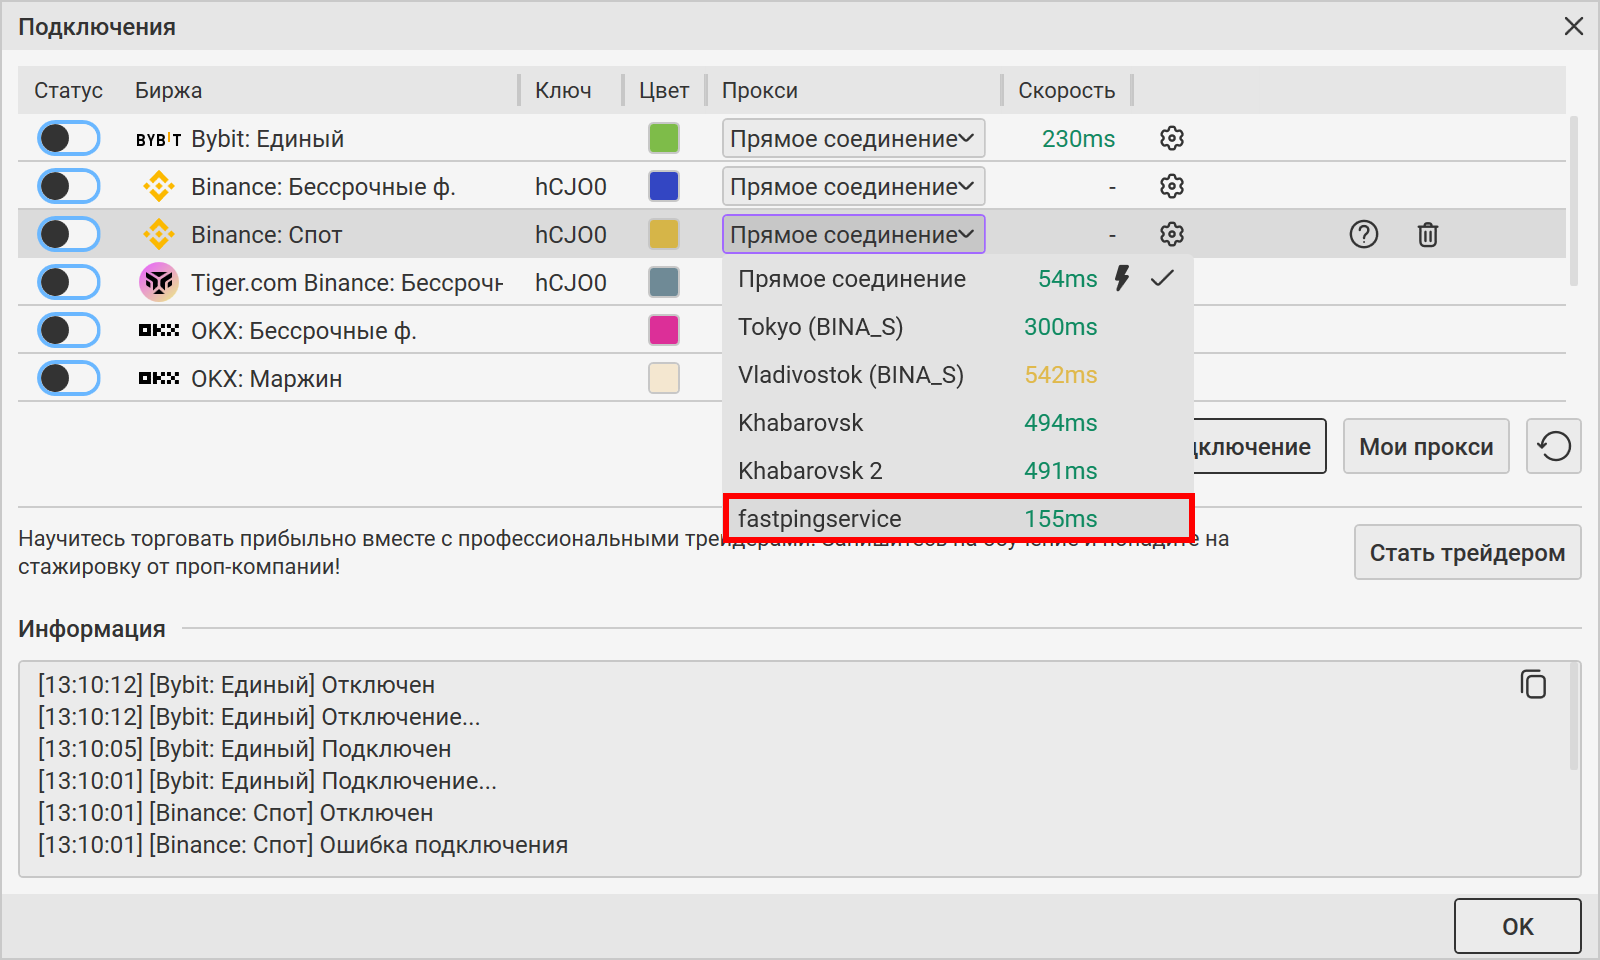Collapse the Binance: Спот proxy dropdown
The height and width of the screenshot is (960, 1600).
(853, 234)
